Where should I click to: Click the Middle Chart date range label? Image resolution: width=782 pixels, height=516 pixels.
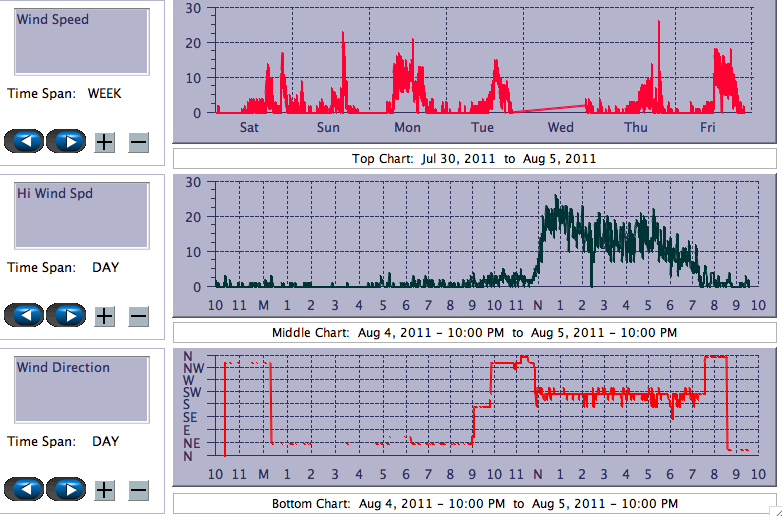474,332
